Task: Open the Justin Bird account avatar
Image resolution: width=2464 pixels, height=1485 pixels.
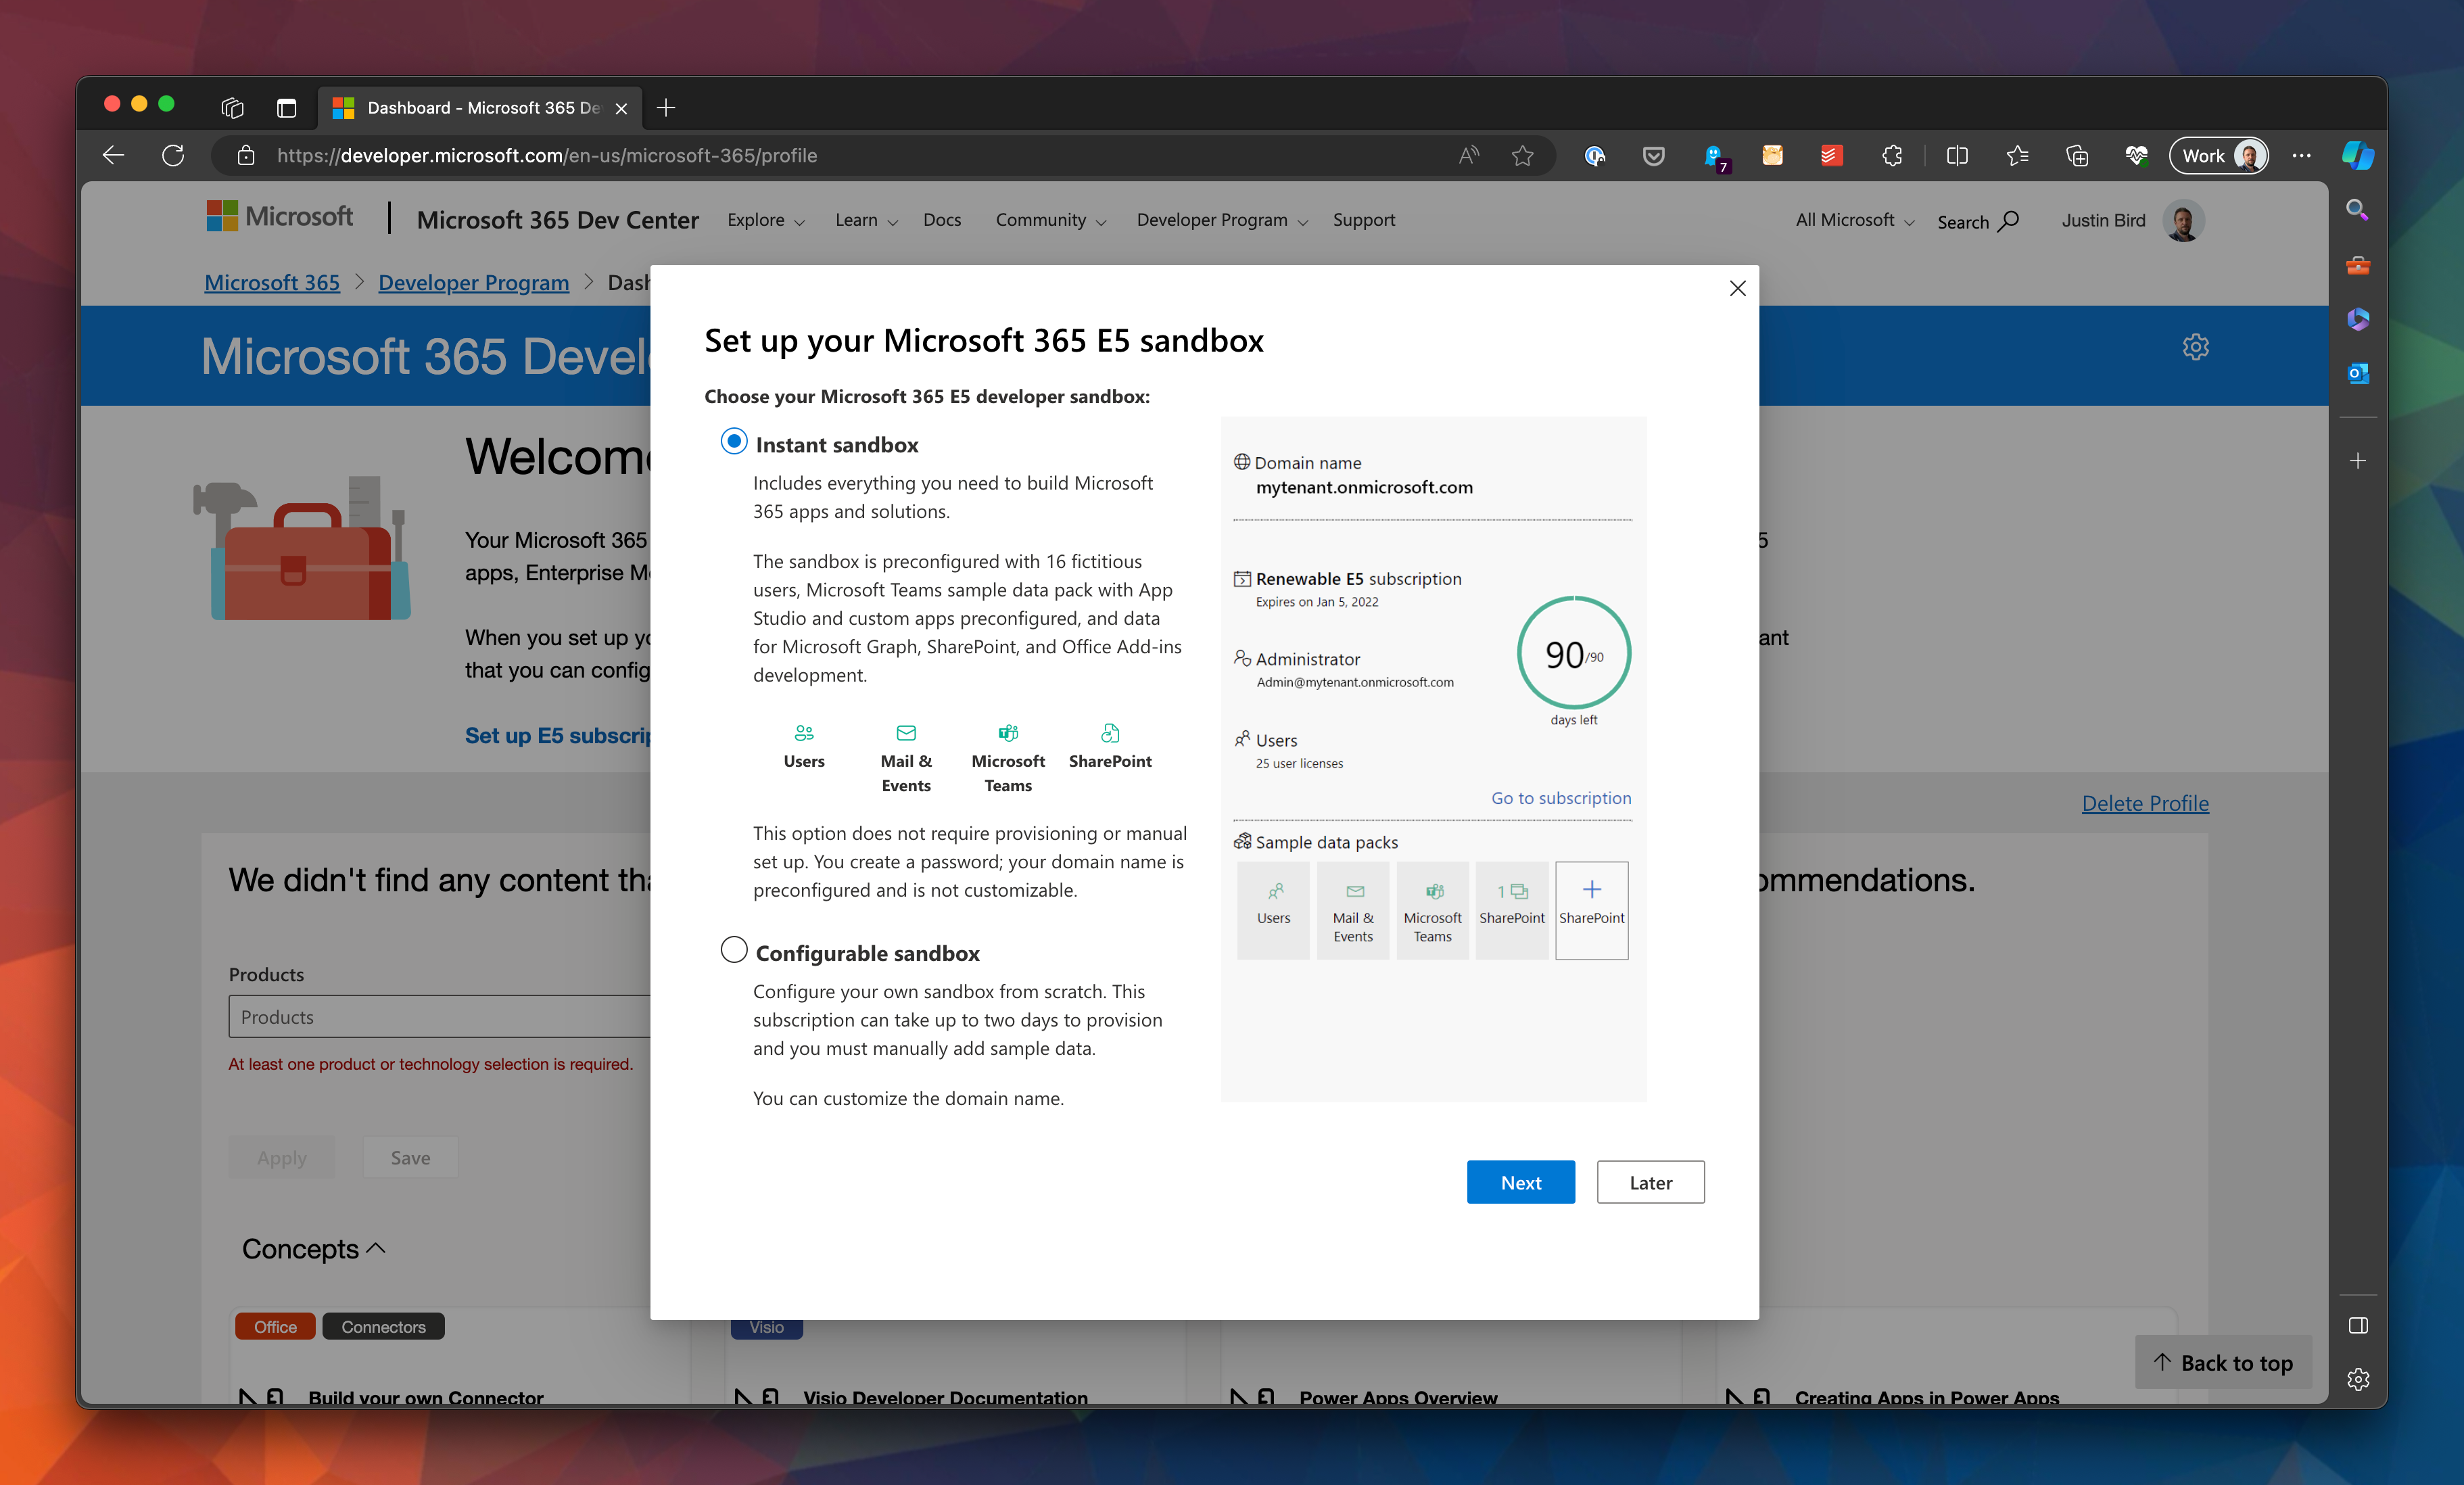Action: pyautogui.click(x=2183, y=220)
